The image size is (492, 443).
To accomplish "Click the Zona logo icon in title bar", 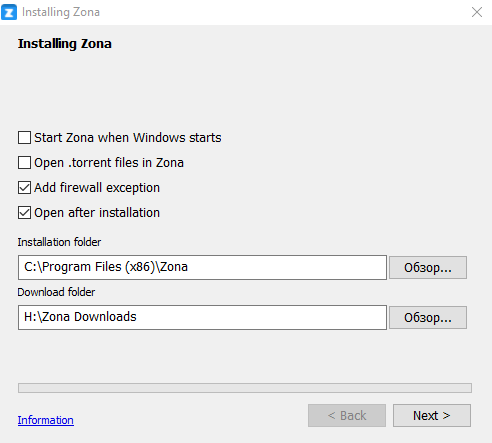I will (x=9, y=12).
